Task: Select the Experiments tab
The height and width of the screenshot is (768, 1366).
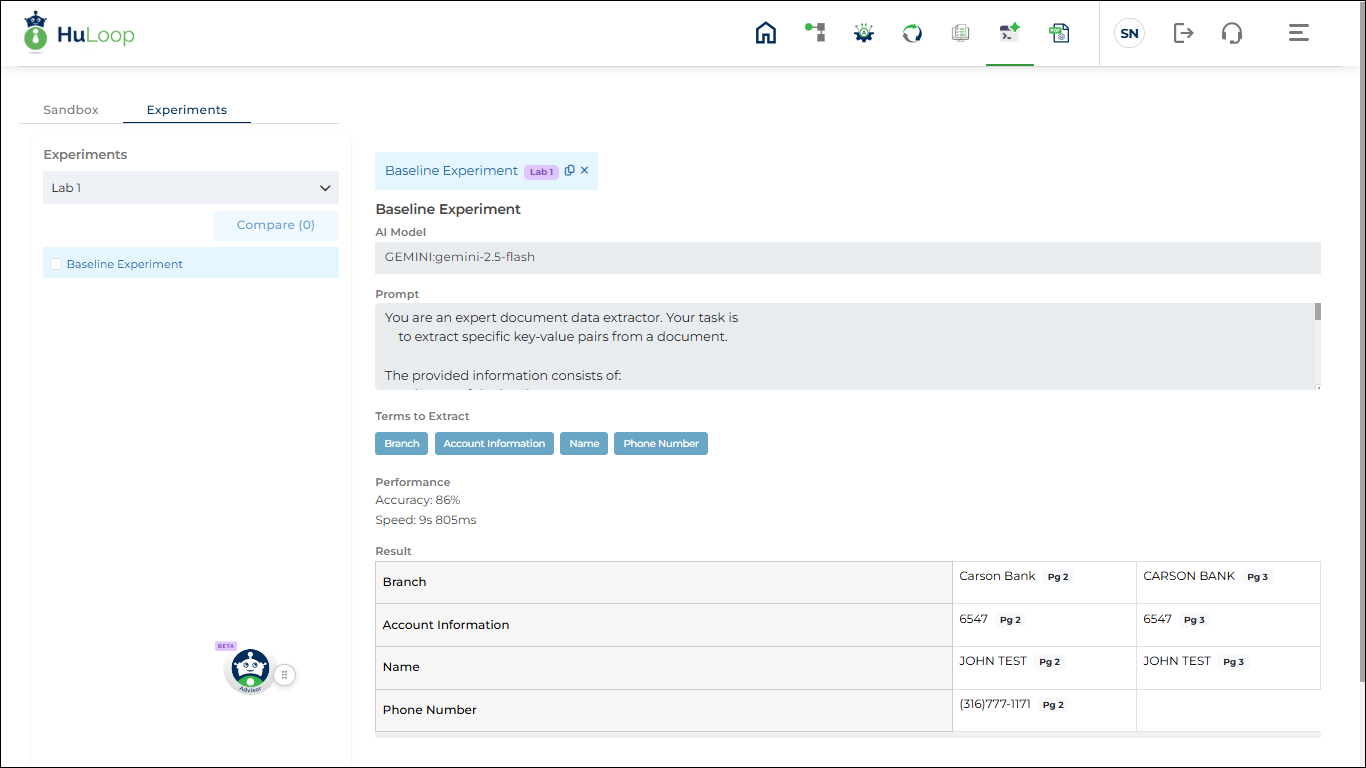Action: pyautogui.click(x=187, y=110)
